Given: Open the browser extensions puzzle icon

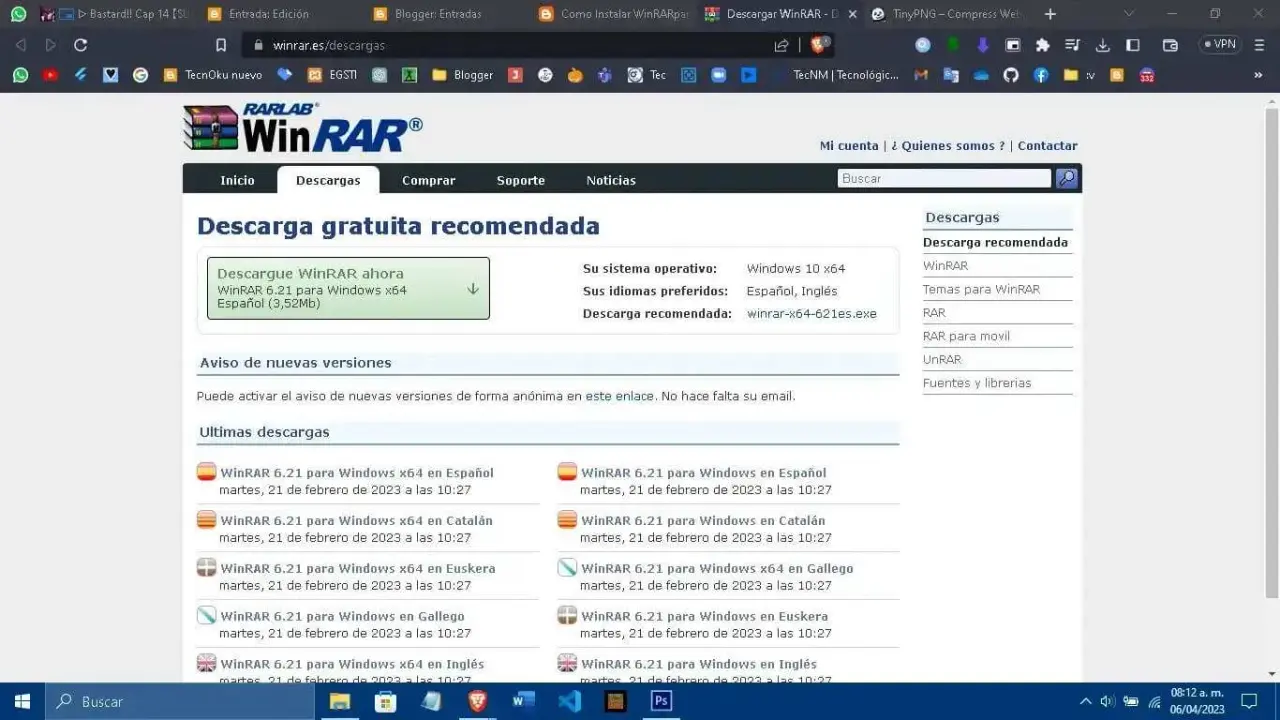Looking at the screenshot, I should point(1042,45).
